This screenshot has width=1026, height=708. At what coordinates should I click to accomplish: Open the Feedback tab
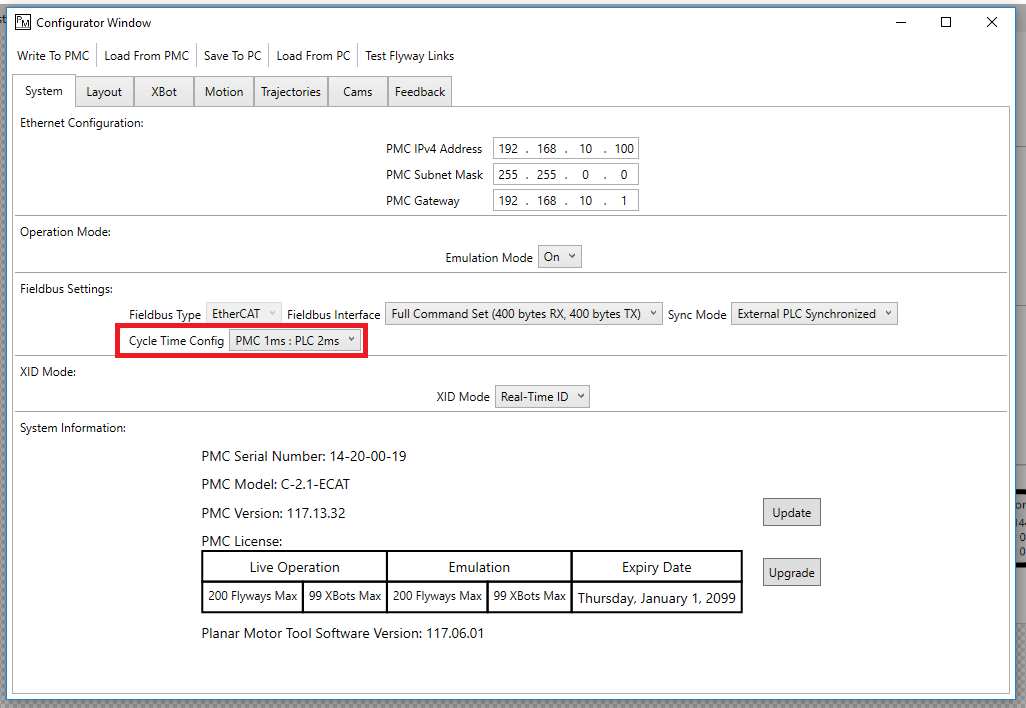click(x=420, y=92)
